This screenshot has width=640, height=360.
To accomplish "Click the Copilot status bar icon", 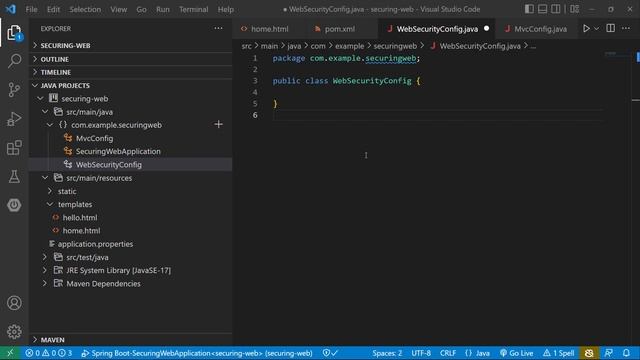I will [589, 353].
